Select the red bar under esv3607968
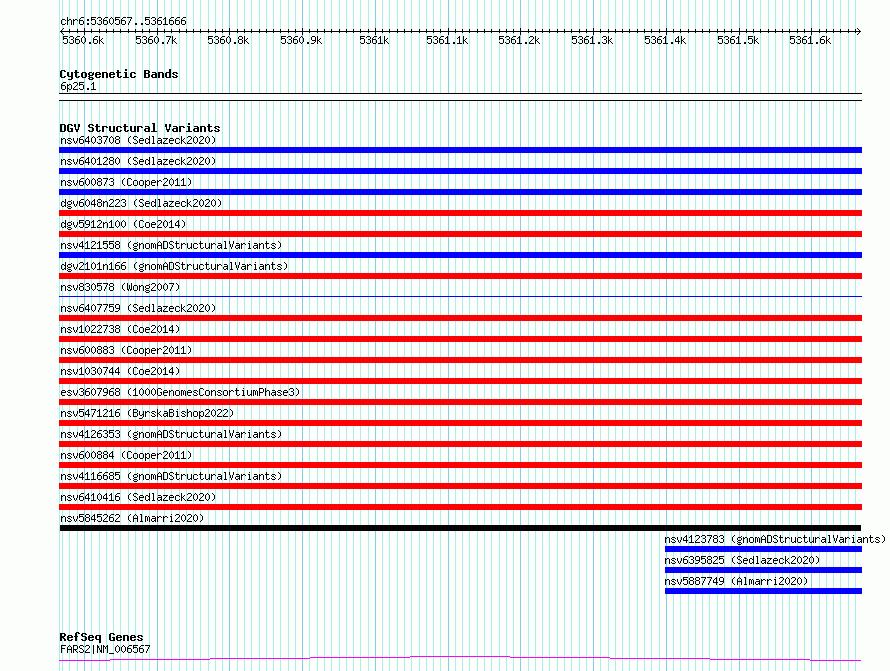This screenshot has height=671, width=890. (x=460, y=402)
